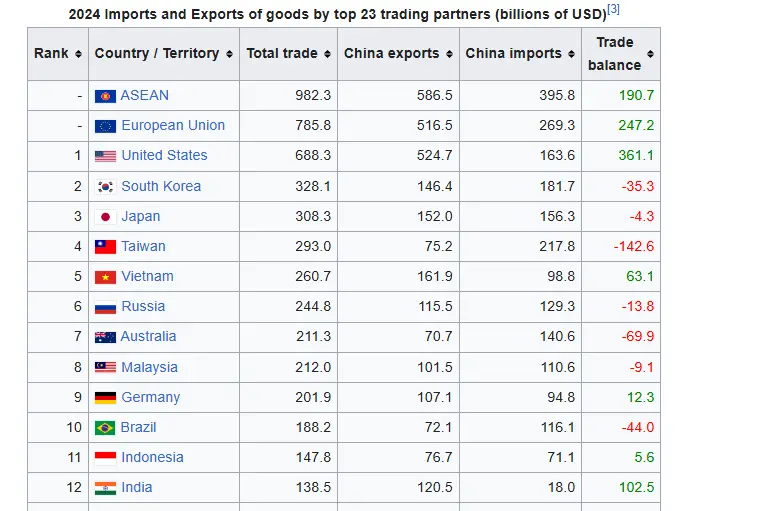Open the Vietnam link
Image resolution: width=761 pixels, height=511 pixels.
point(148,276)
